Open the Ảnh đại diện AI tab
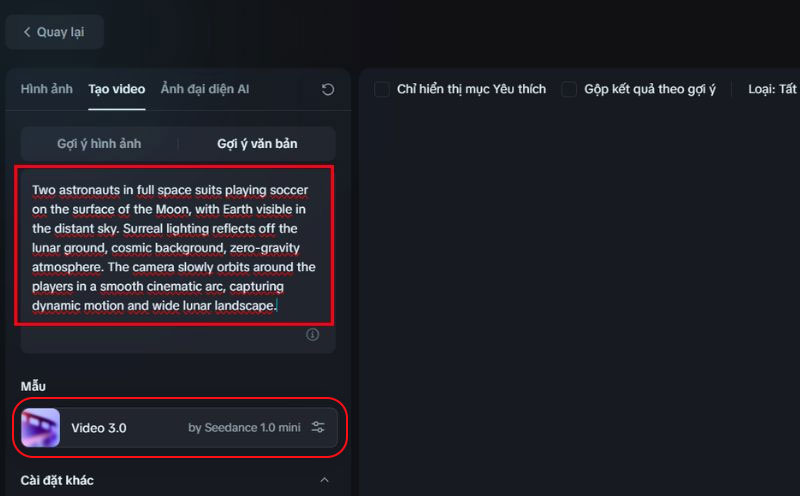Viewport: 800px width, 496px height. pos(205,89)
